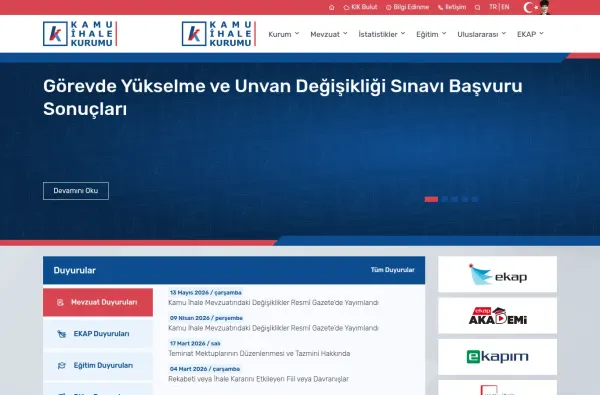
Task: Click the EKAP Duyuruları bird icon
Action: tap(61, 334)
